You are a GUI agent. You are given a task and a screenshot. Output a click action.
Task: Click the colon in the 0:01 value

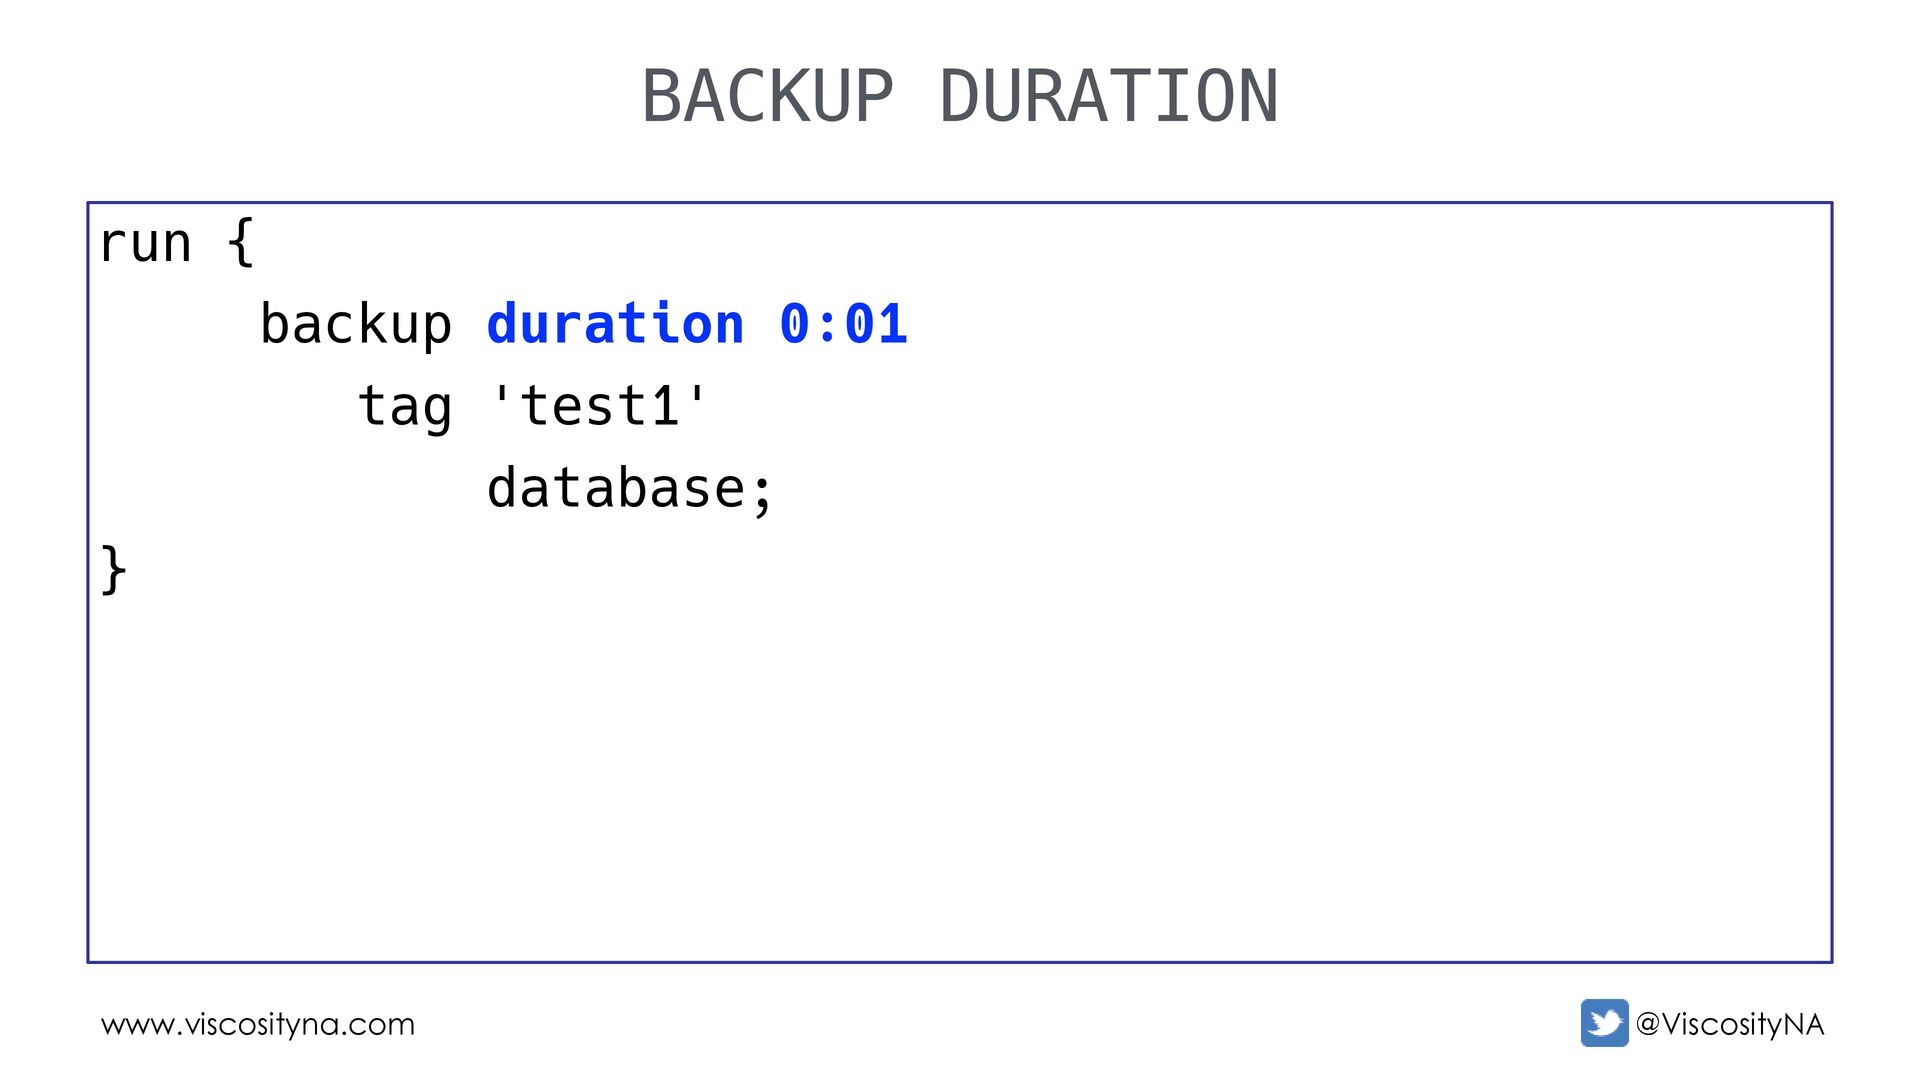click(827, 326)
